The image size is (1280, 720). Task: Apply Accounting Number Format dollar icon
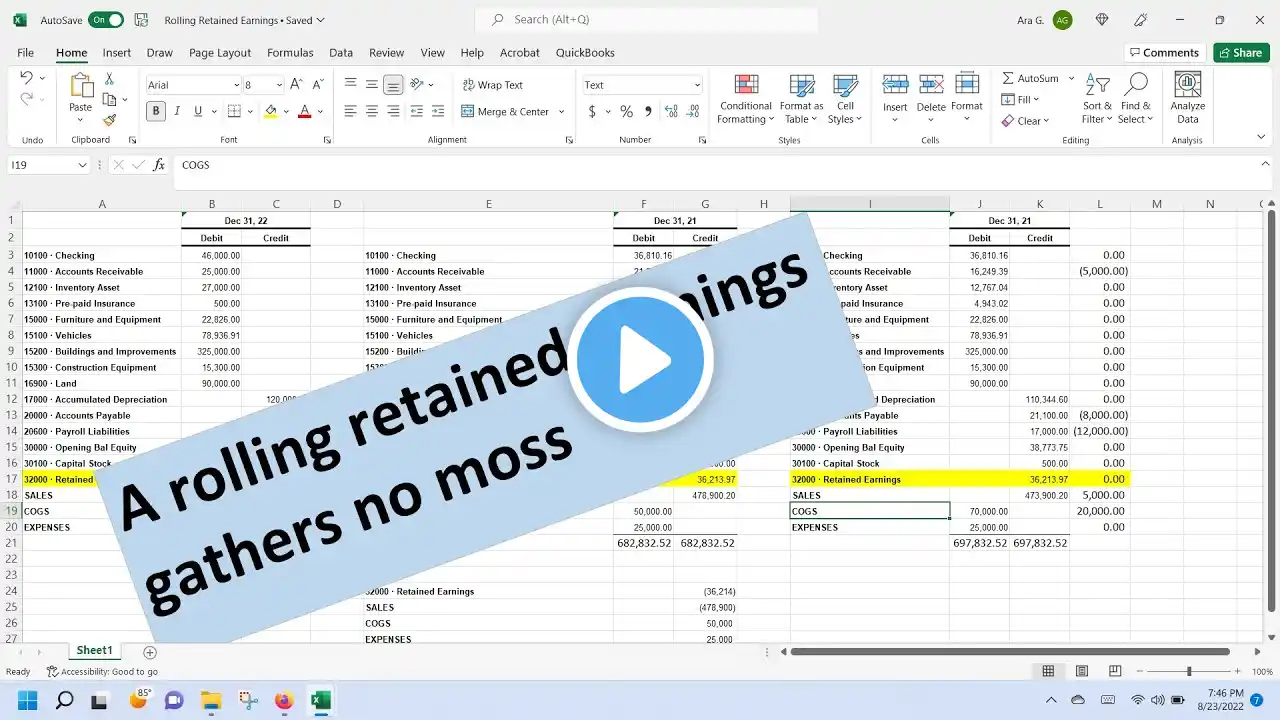(592, 112)
